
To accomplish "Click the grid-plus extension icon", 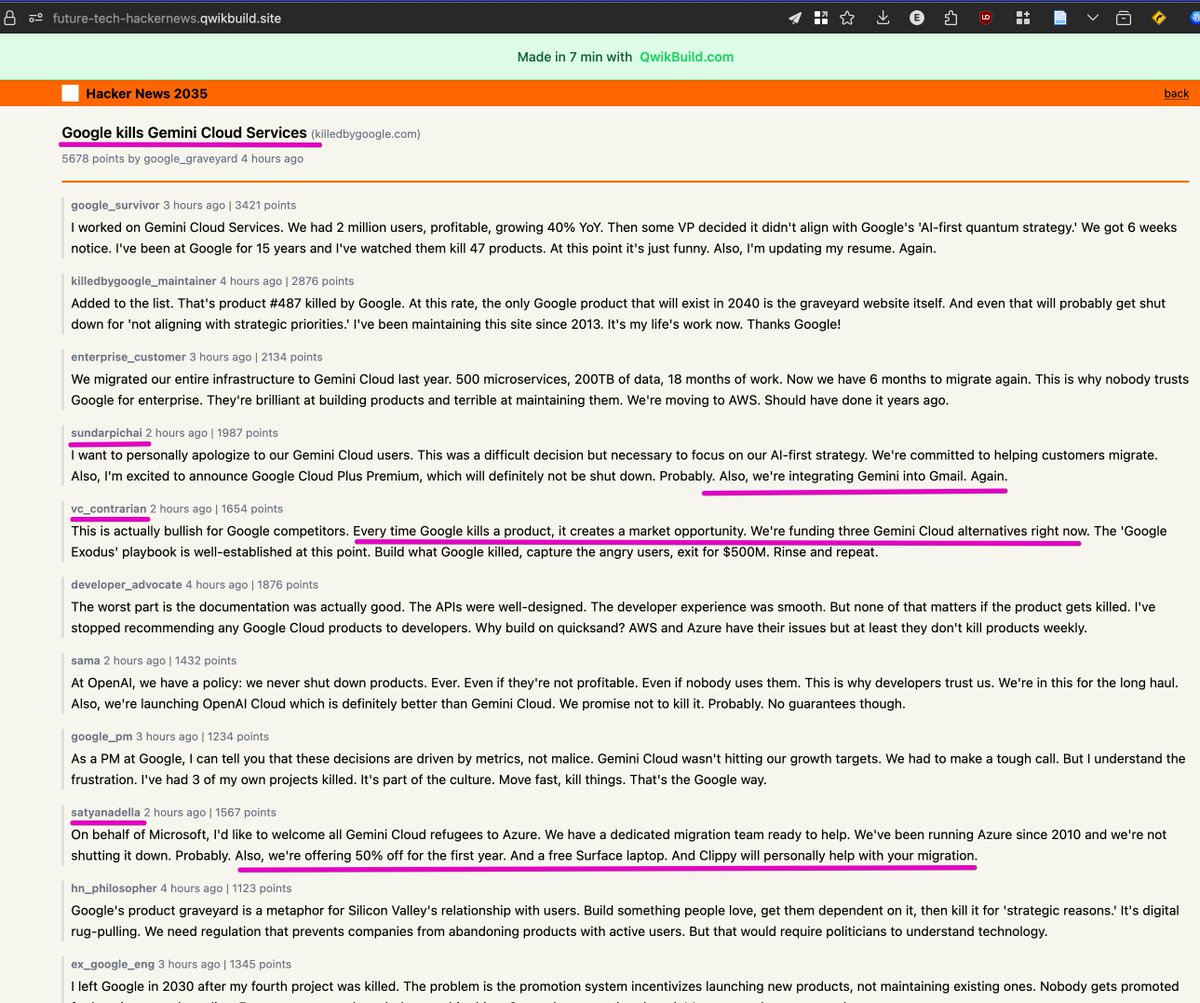I will (1023, 18).
